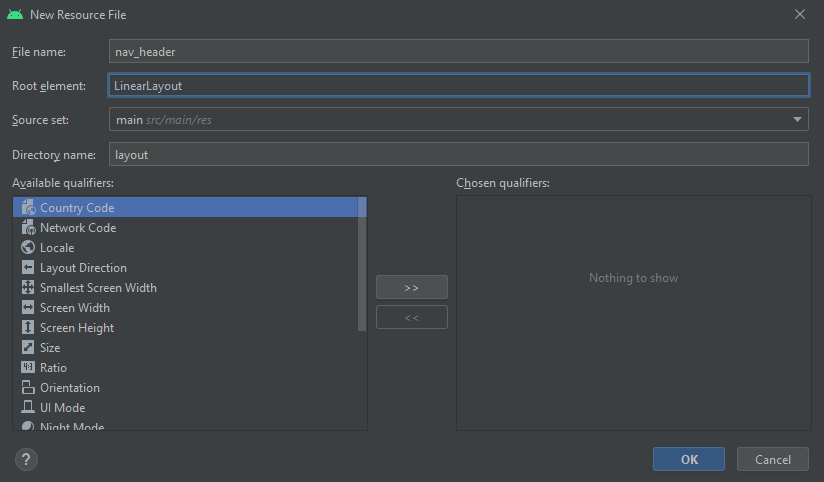Open the Source set dropdown arrow
Screen dimensions: 824x482
[x=797, y=120]
